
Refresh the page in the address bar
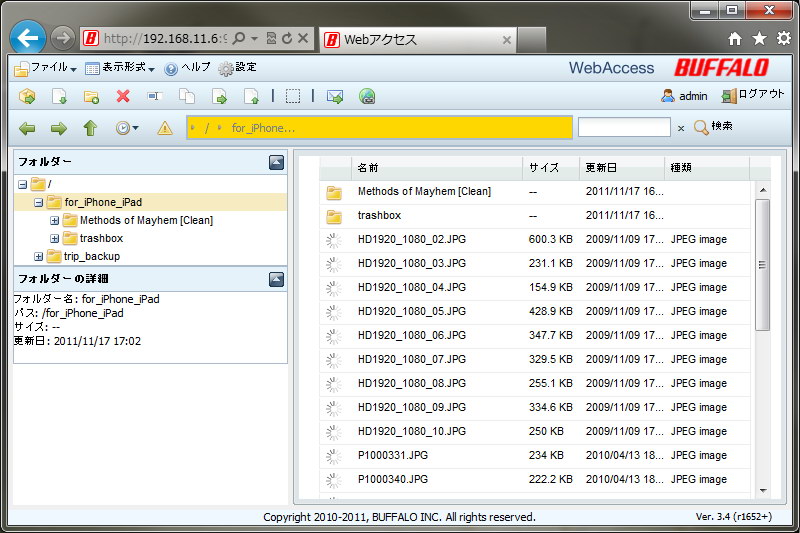coord(287,38)
